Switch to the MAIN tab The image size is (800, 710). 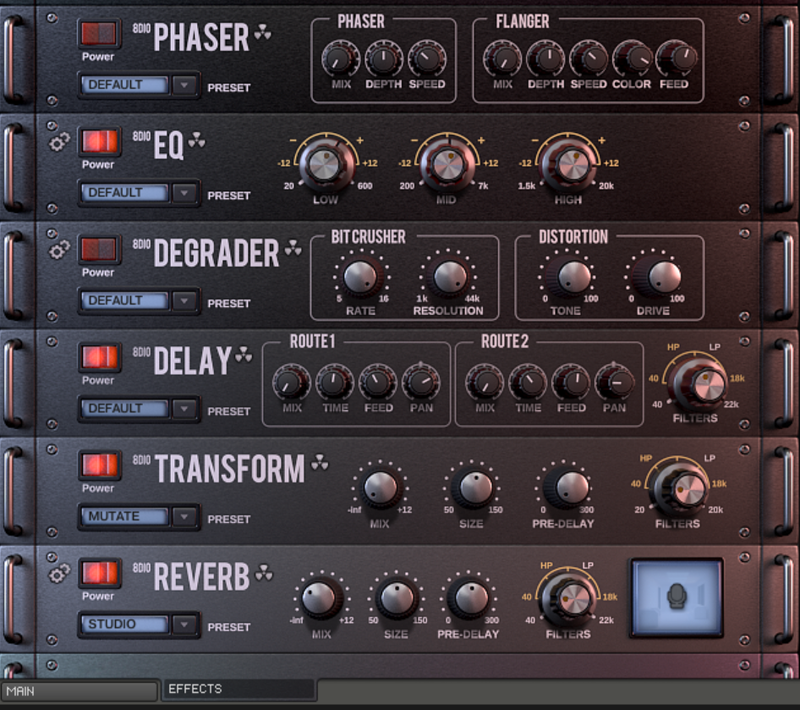point(80,691)
